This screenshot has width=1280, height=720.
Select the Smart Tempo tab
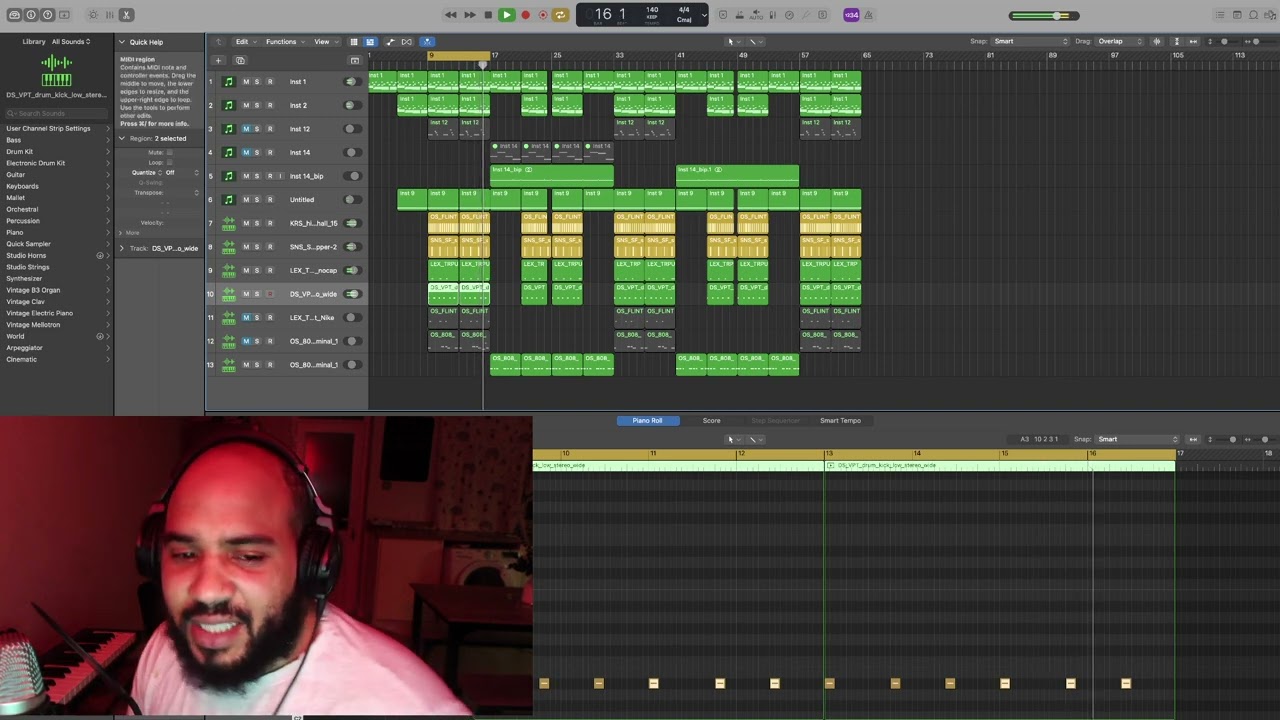click(x=840, y=420)
